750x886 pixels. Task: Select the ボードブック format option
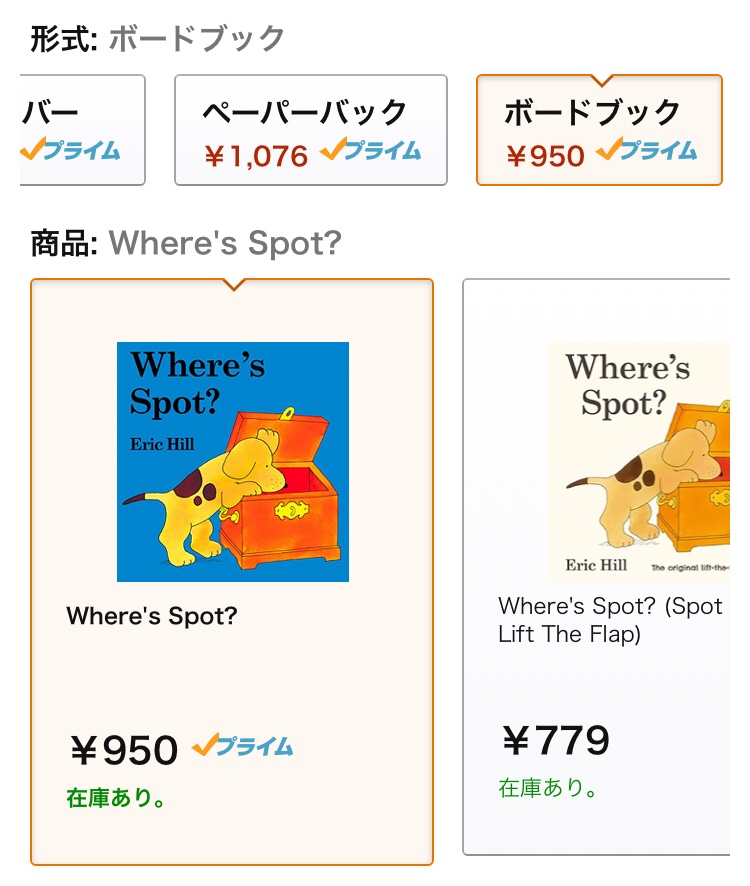coord(599,130)
